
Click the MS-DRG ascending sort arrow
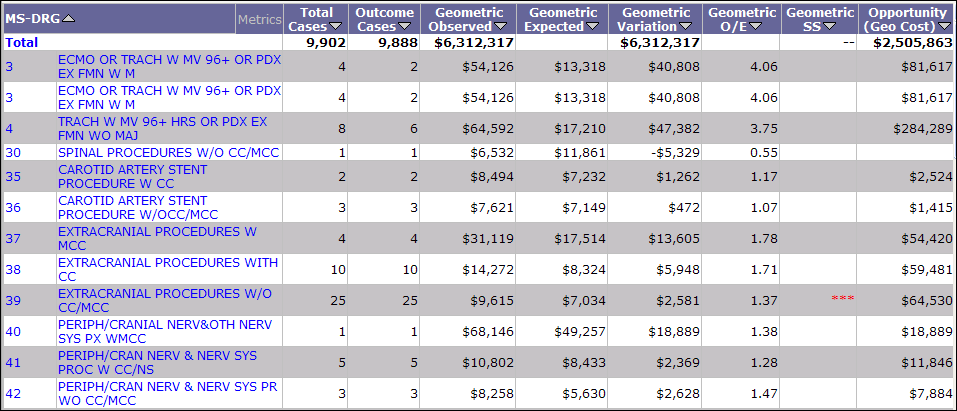click(69, 19)
